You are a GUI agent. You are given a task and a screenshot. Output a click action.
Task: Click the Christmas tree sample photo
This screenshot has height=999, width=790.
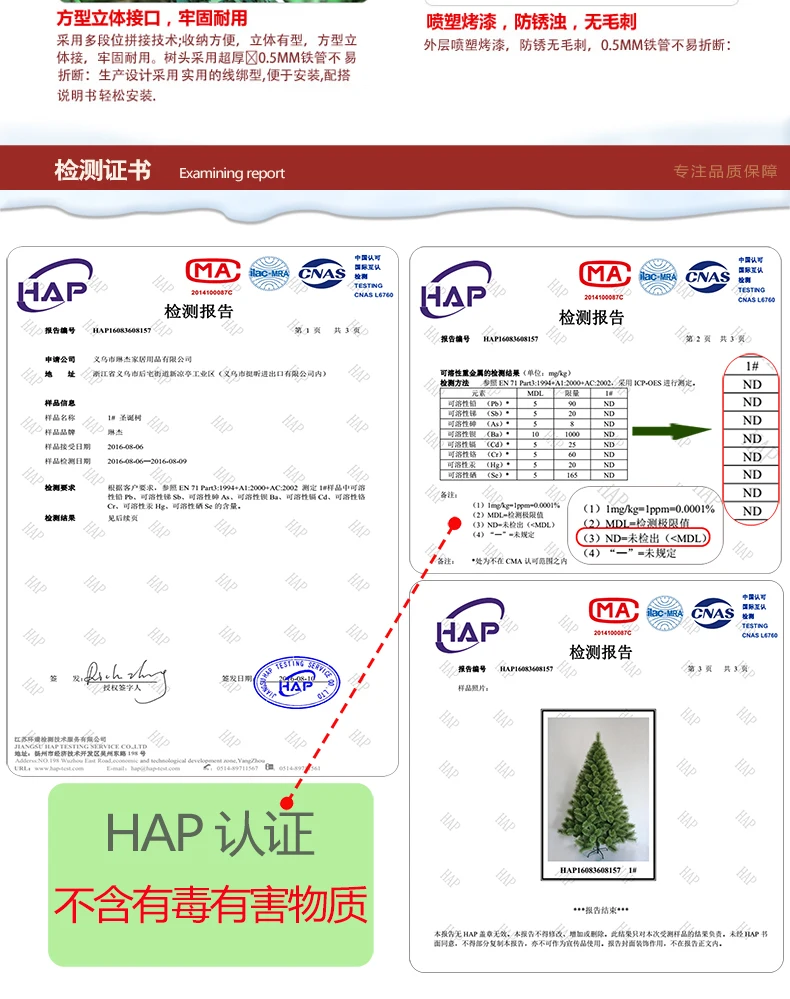pyautogui.click(x=598, y=789)
